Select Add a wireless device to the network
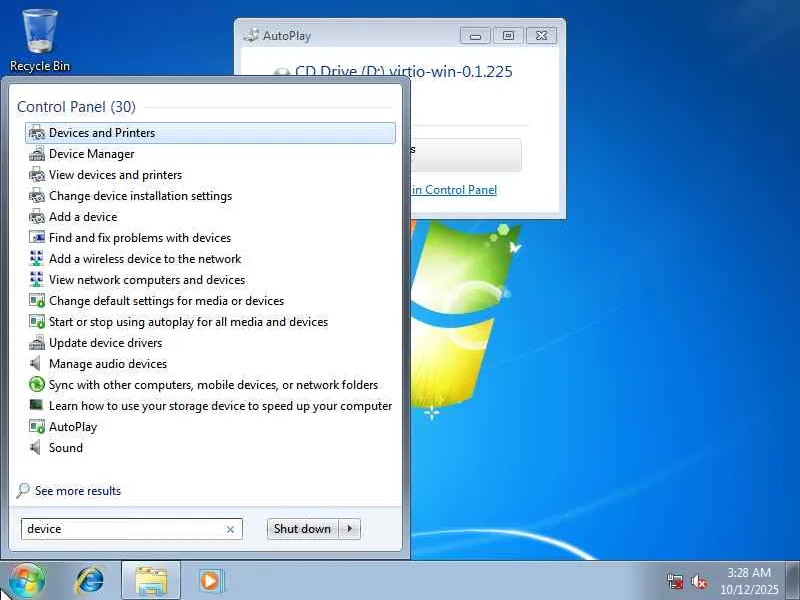The image size is (800, 600). point(145,259)
